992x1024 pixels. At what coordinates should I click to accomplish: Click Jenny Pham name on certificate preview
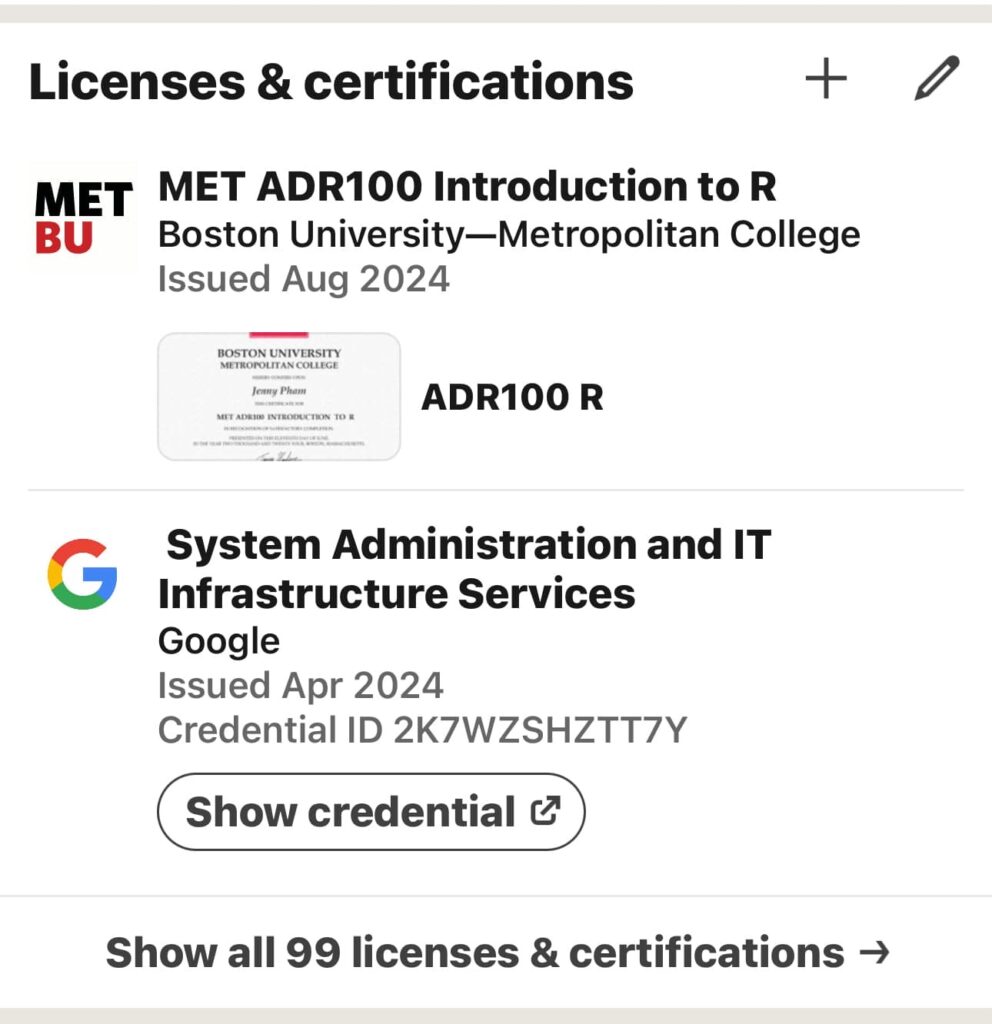[279, 391]
